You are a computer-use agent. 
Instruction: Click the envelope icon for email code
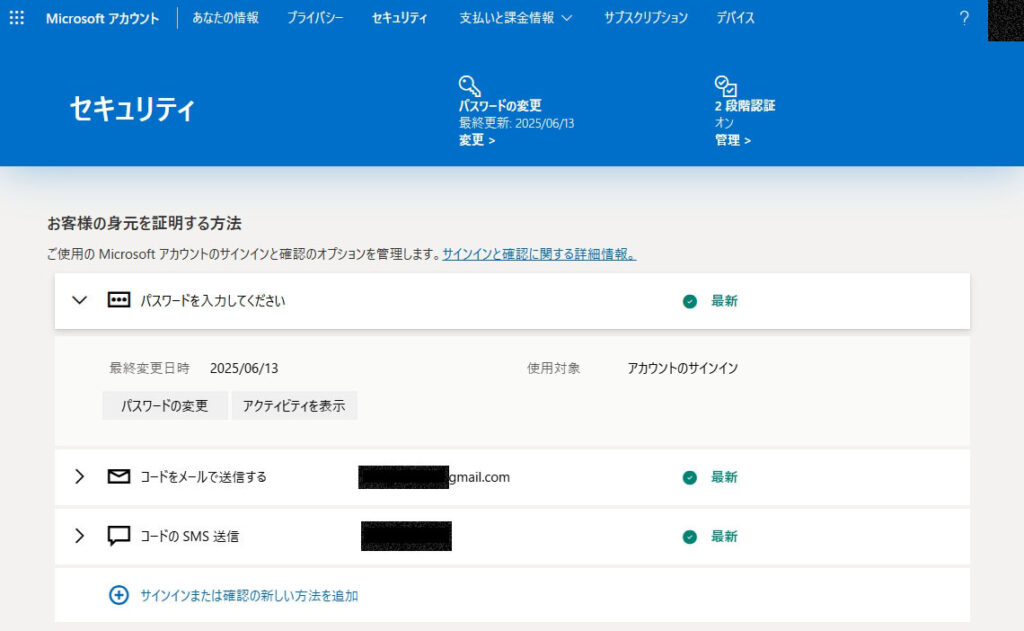tap(119, 477)
